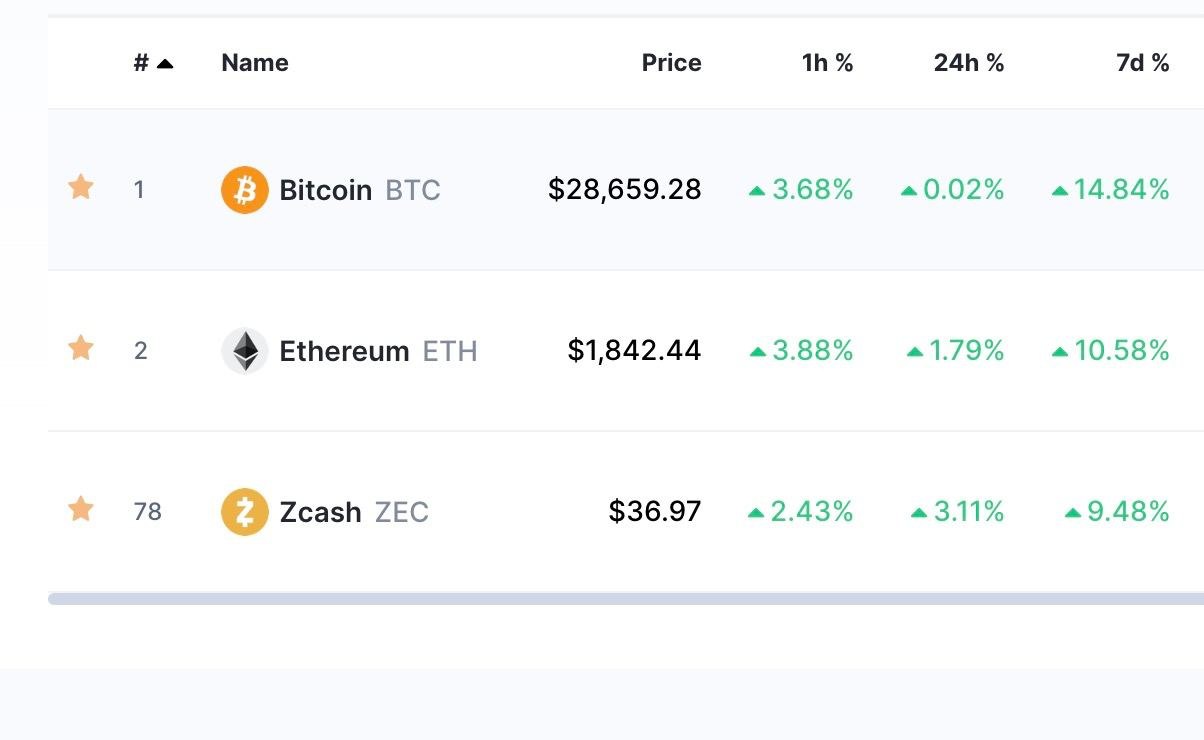Click the orange Bitcoin logo icon
1204x740 pixels.
pyautogui.click(x=245, y=190)
